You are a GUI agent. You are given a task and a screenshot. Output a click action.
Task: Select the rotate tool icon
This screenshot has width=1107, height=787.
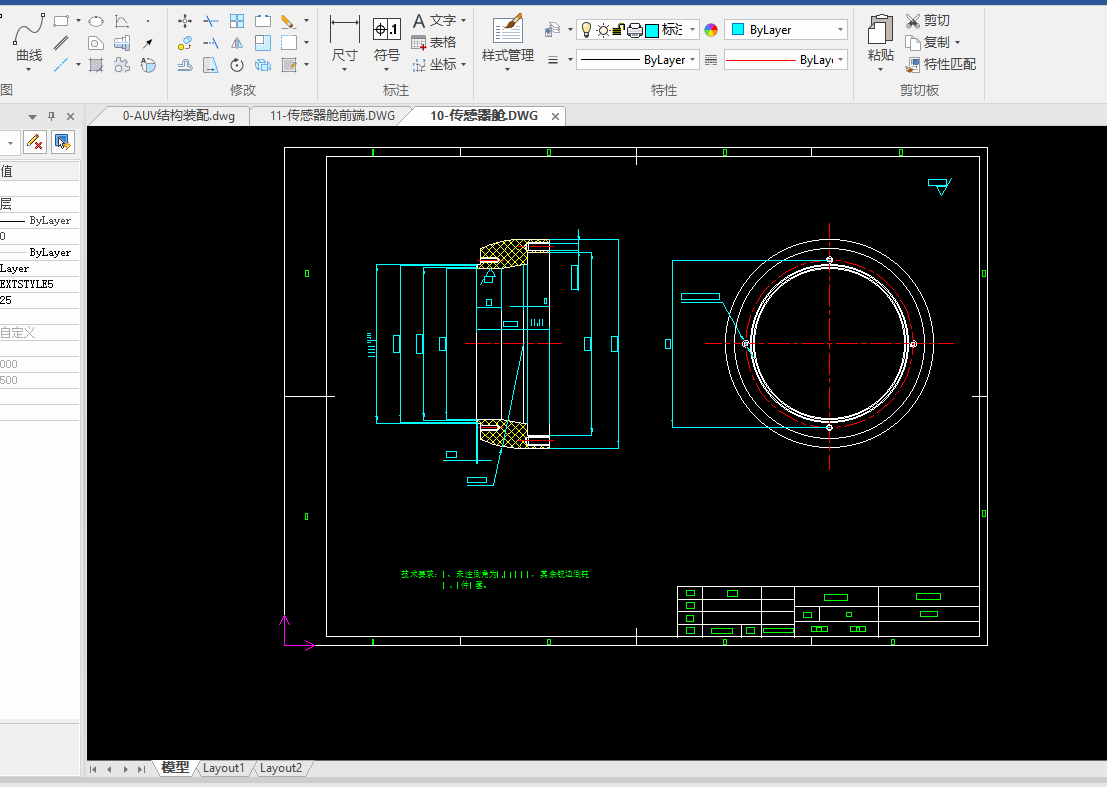click(237, 65)
